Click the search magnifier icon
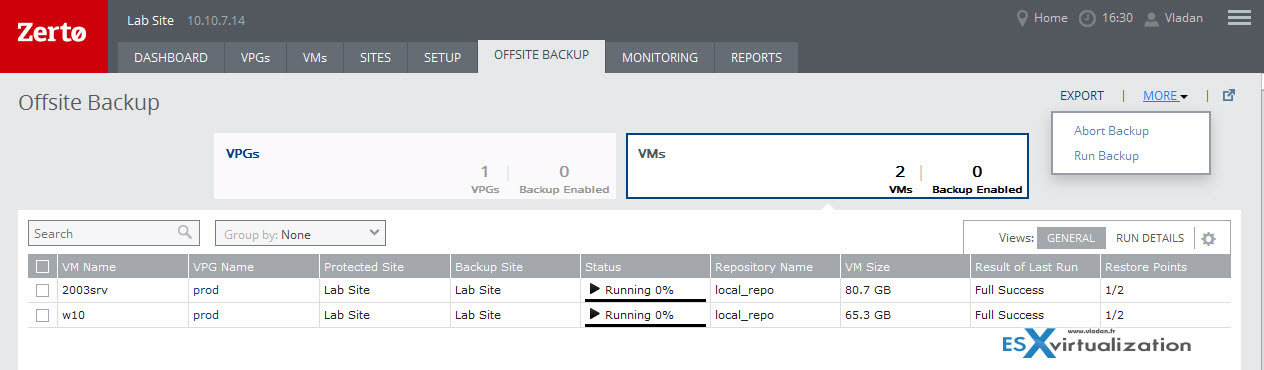 (x=185, y=232)
